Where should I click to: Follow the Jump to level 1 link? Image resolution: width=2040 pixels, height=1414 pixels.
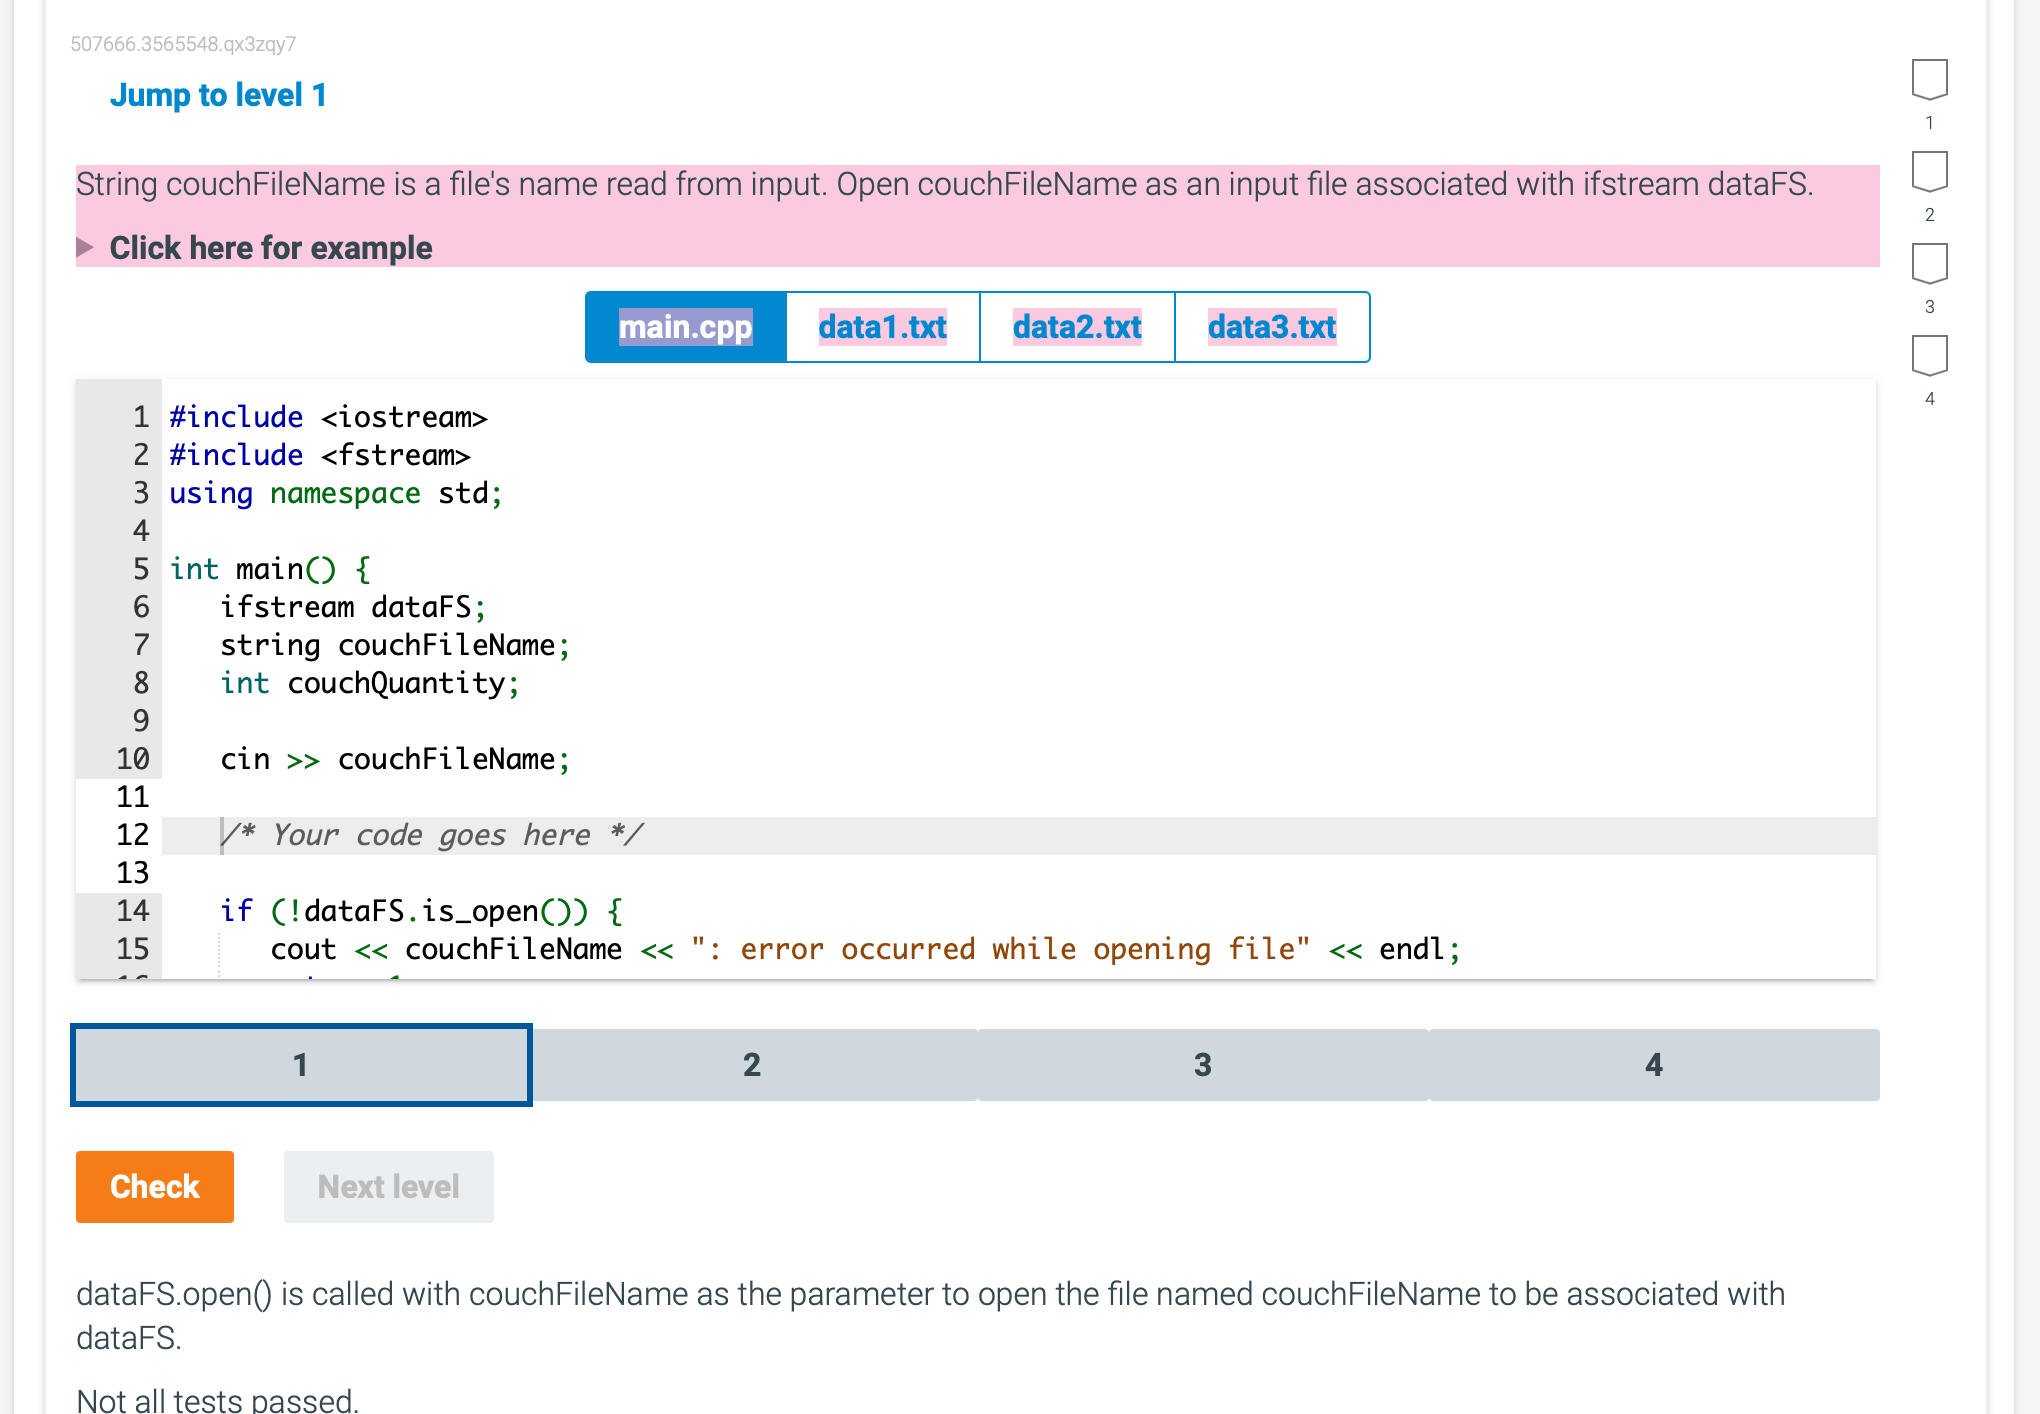(218, 94)
